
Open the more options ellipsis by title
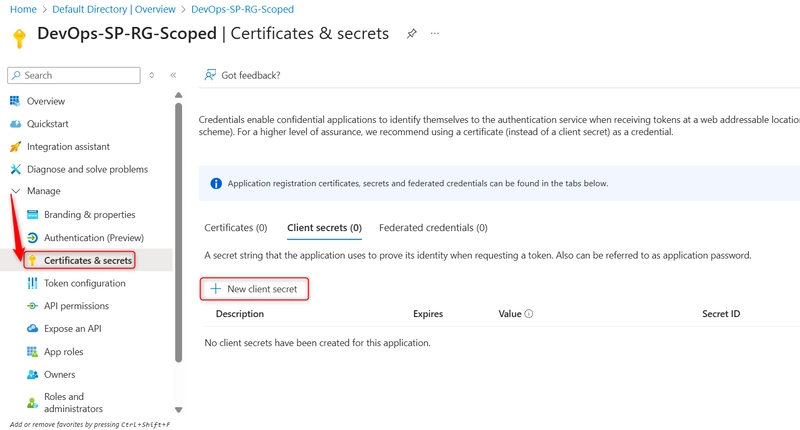435,33
